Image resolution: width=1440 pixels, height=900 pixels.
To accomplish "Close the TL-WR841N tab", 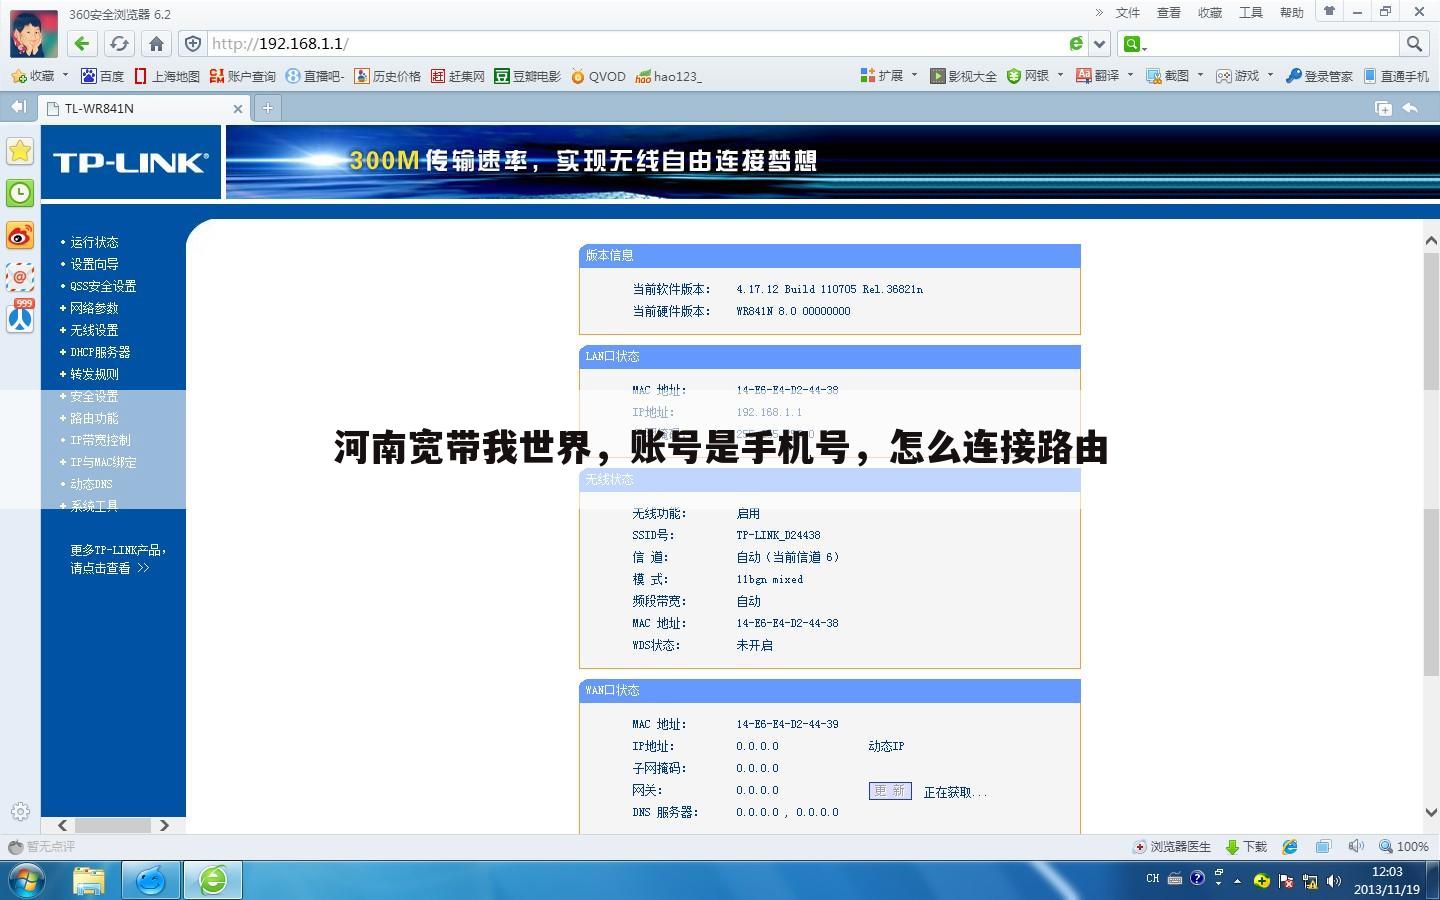I will pos(237,108).
